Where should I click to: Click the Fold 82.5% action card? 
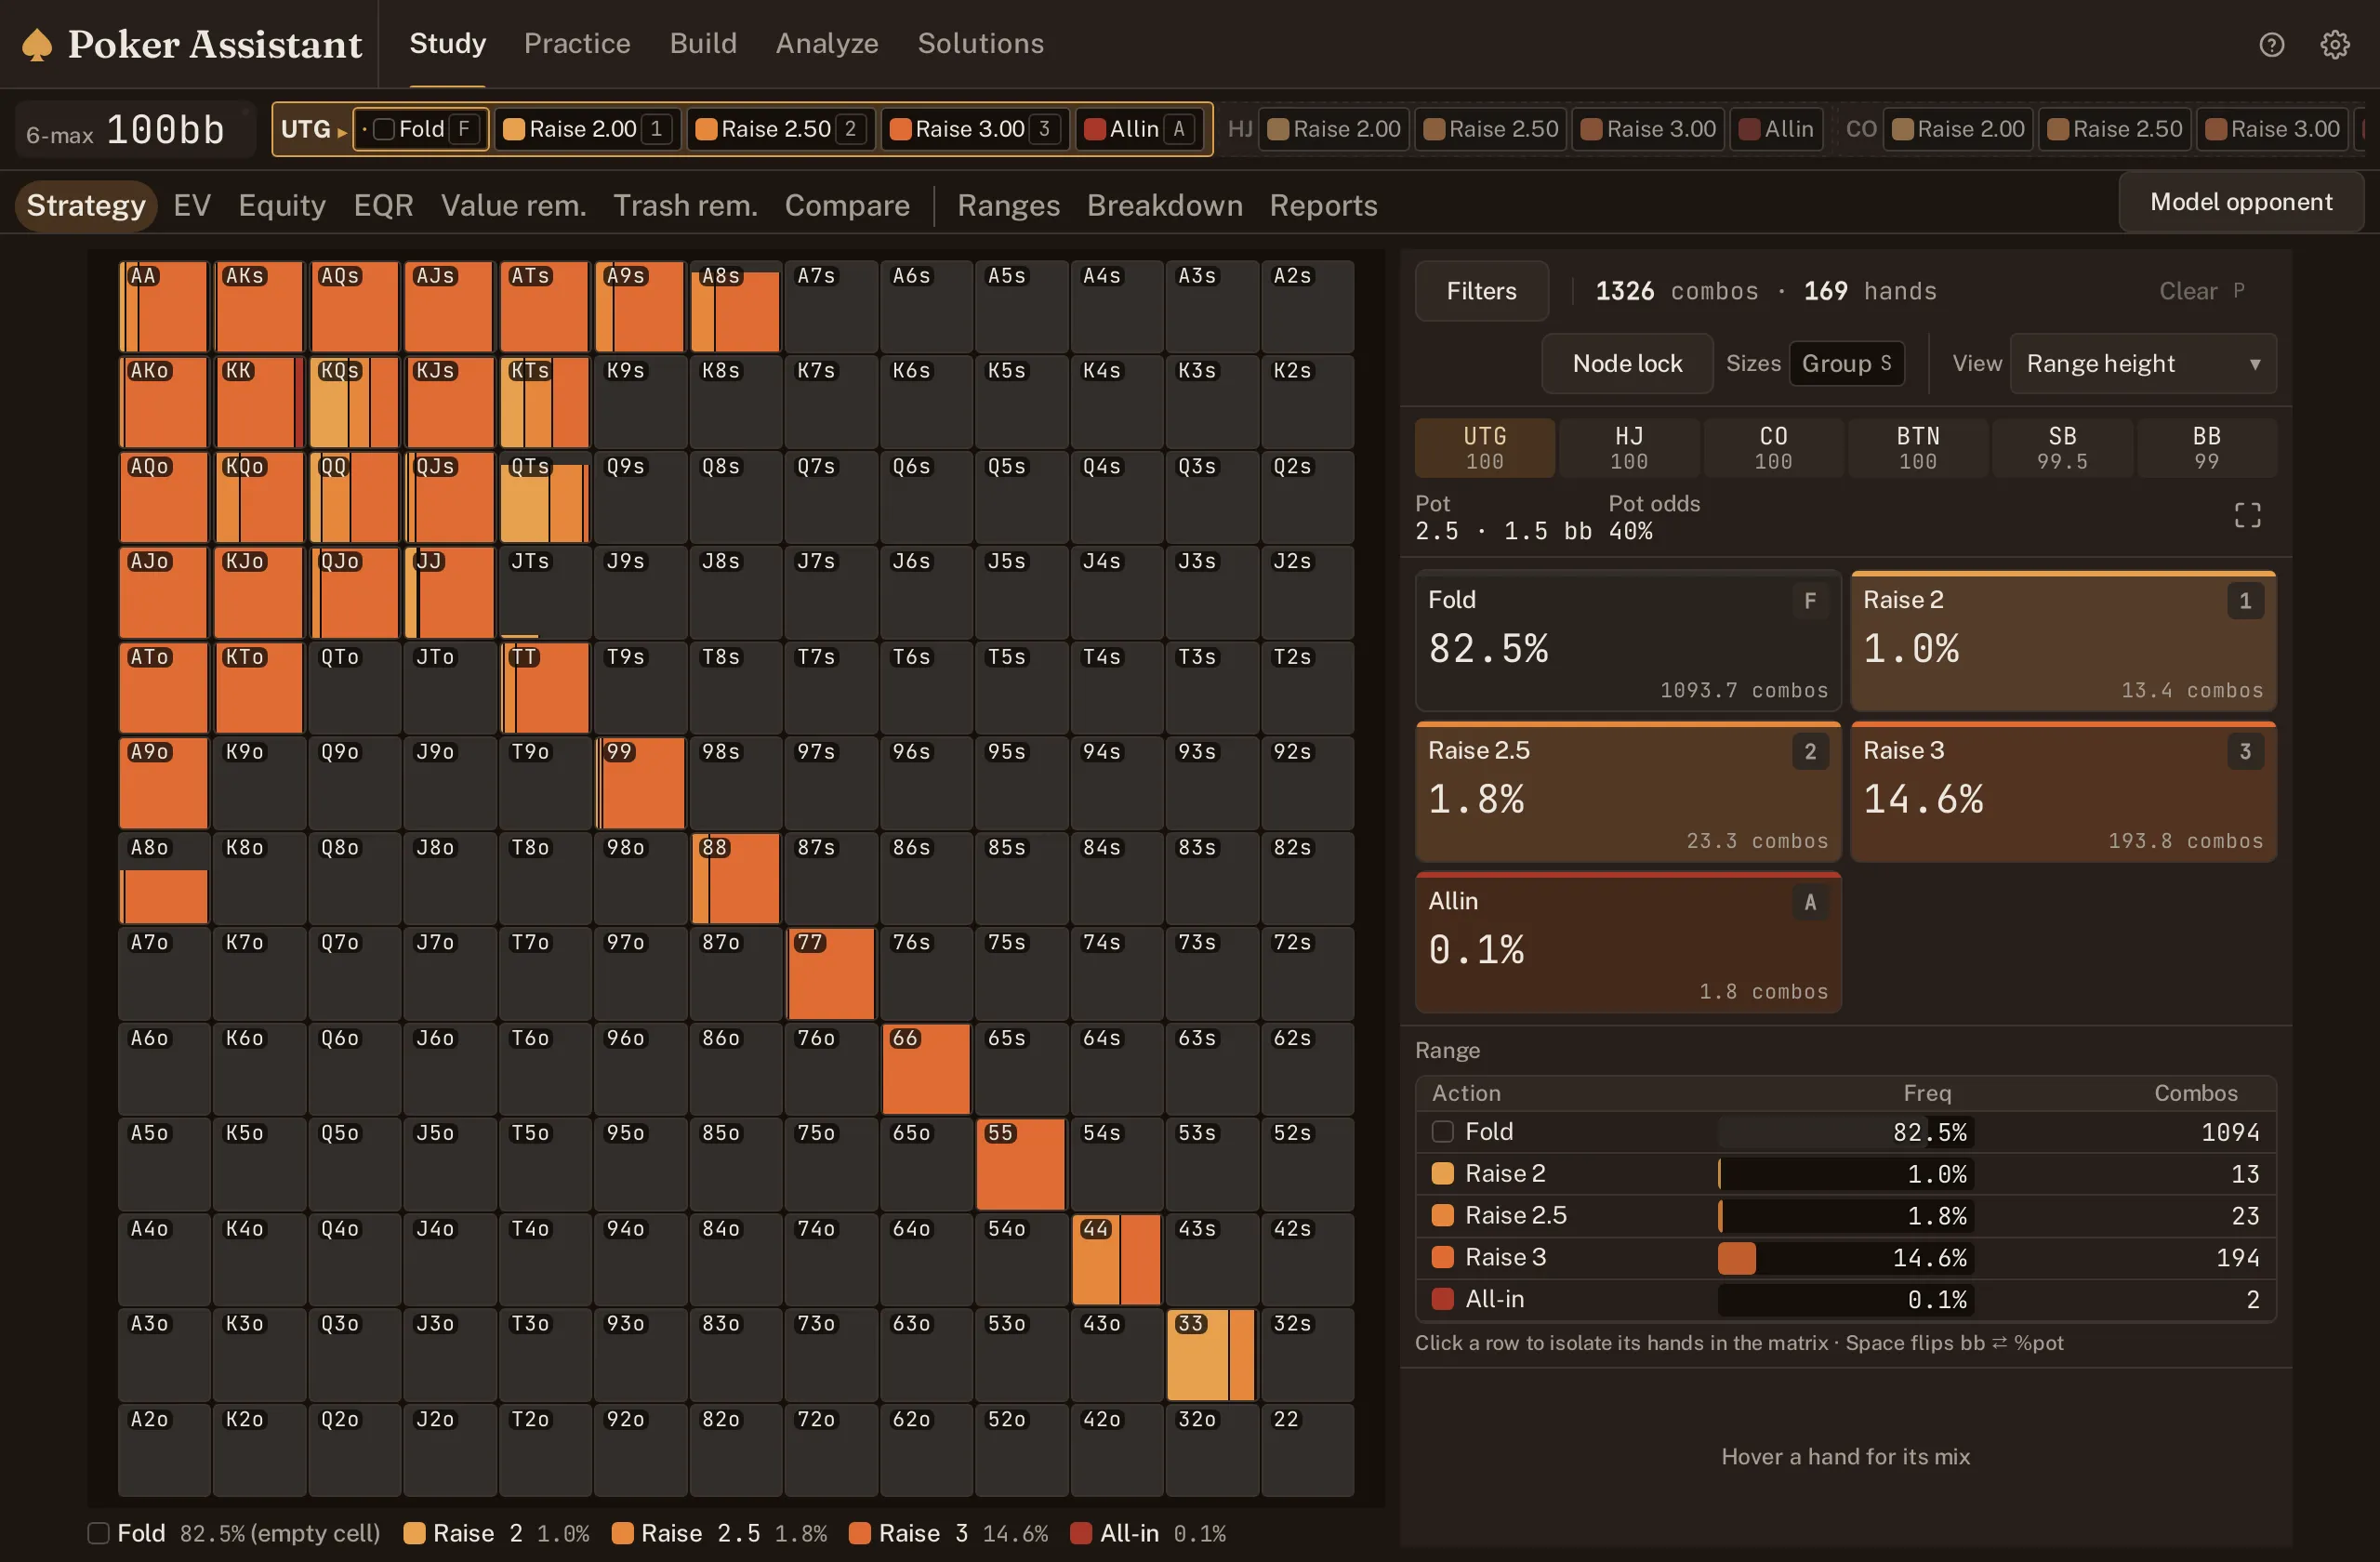tap(1628, 641)
